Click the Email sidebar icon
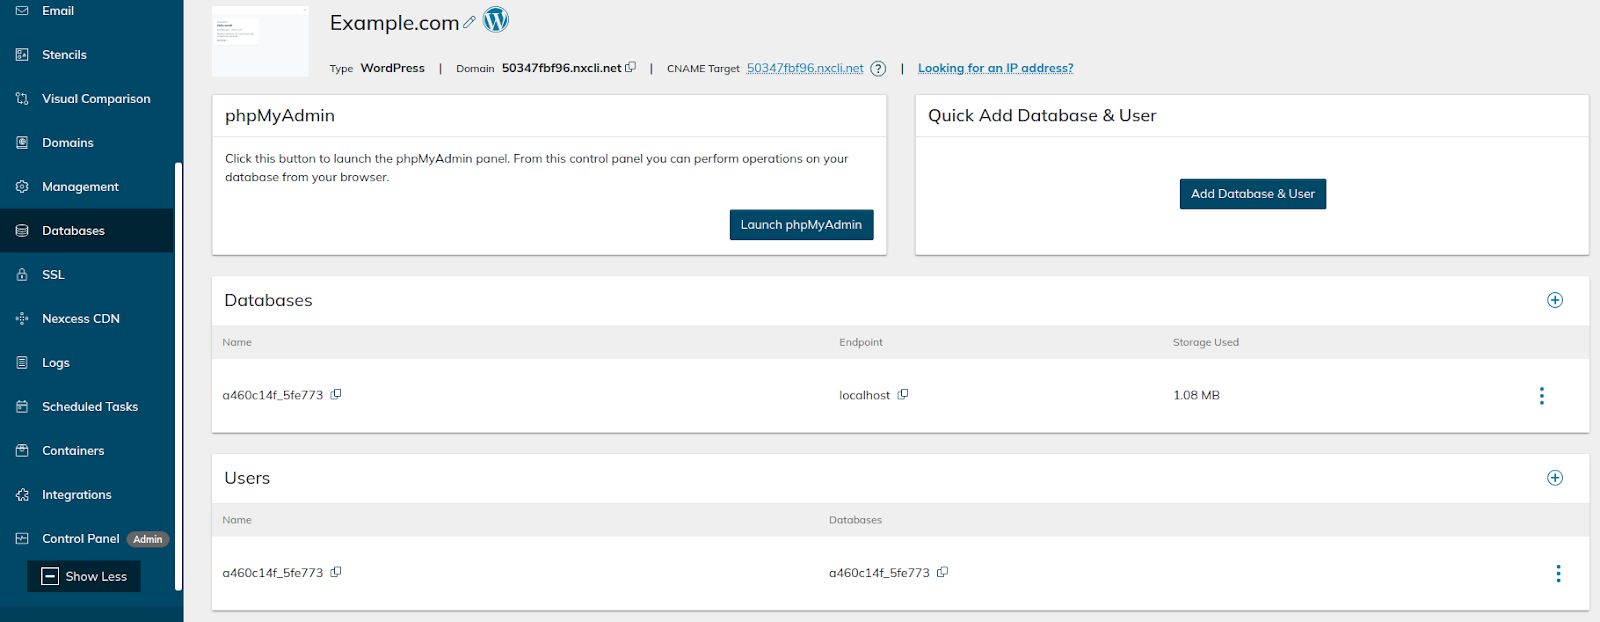1600x622 pixels. point(22,11)
